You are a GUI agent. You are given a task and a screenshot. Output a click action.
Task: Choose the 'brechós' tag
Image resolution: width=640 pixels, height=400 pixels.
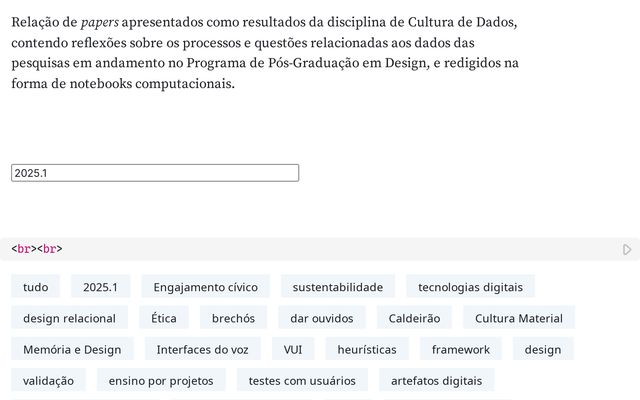click(233, 318)
